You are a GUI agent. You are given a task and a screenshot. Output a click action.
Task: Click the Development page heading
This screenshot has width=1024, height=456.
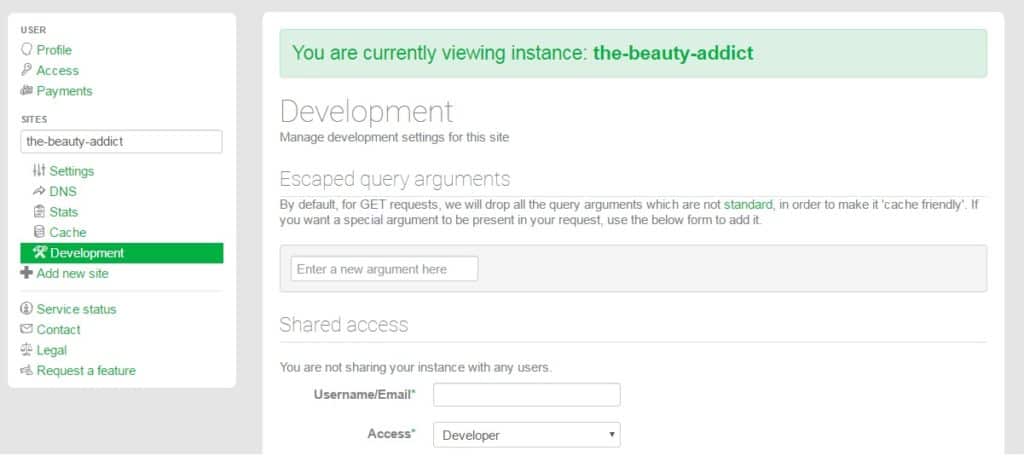[x=366, y=112]
